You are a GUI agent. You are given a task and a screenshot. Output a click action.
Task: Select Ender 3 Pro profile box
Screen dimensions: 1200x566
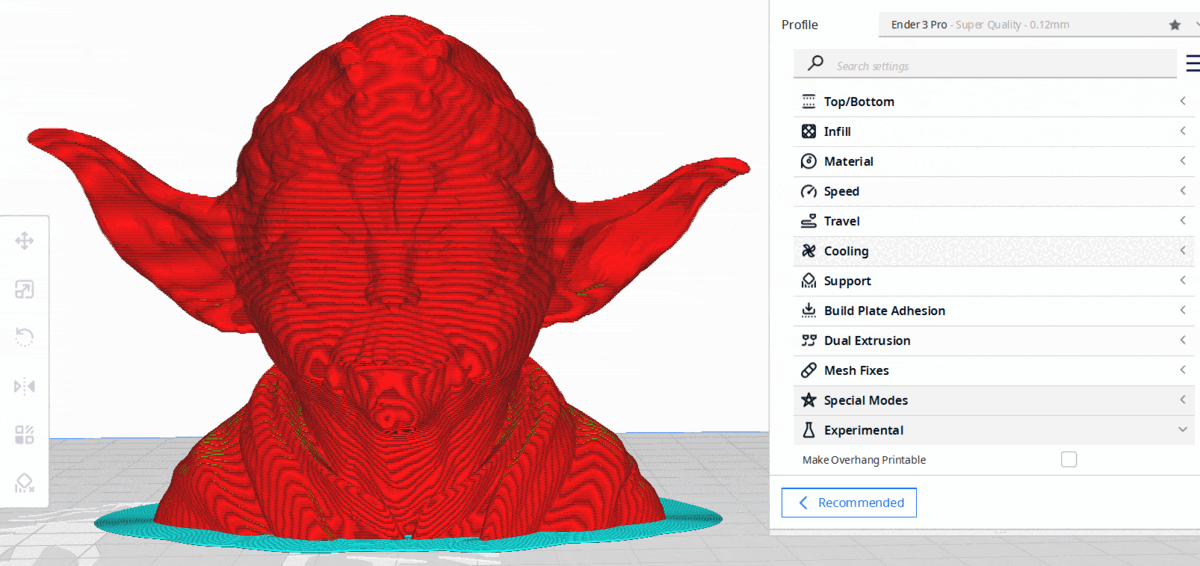coord(1038,25)
